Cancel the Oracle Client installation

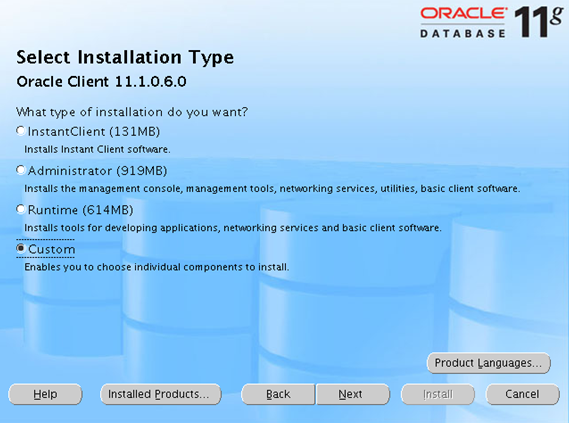tap(523, 394)
